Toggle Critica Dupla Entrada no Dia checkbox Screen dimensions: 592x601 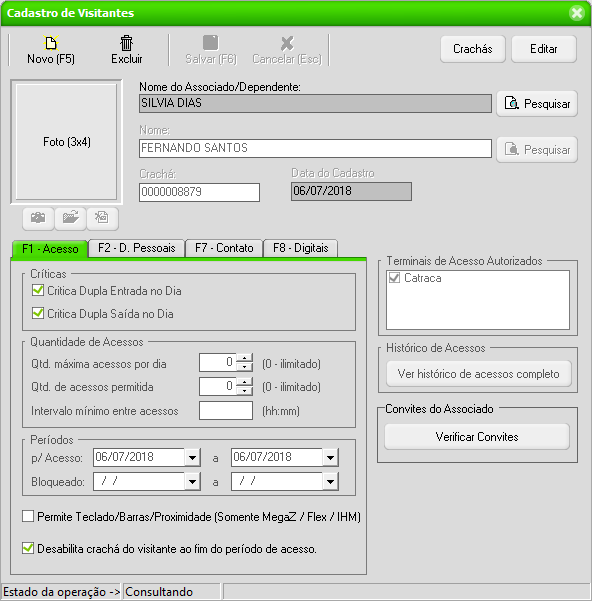click(38, 290)
